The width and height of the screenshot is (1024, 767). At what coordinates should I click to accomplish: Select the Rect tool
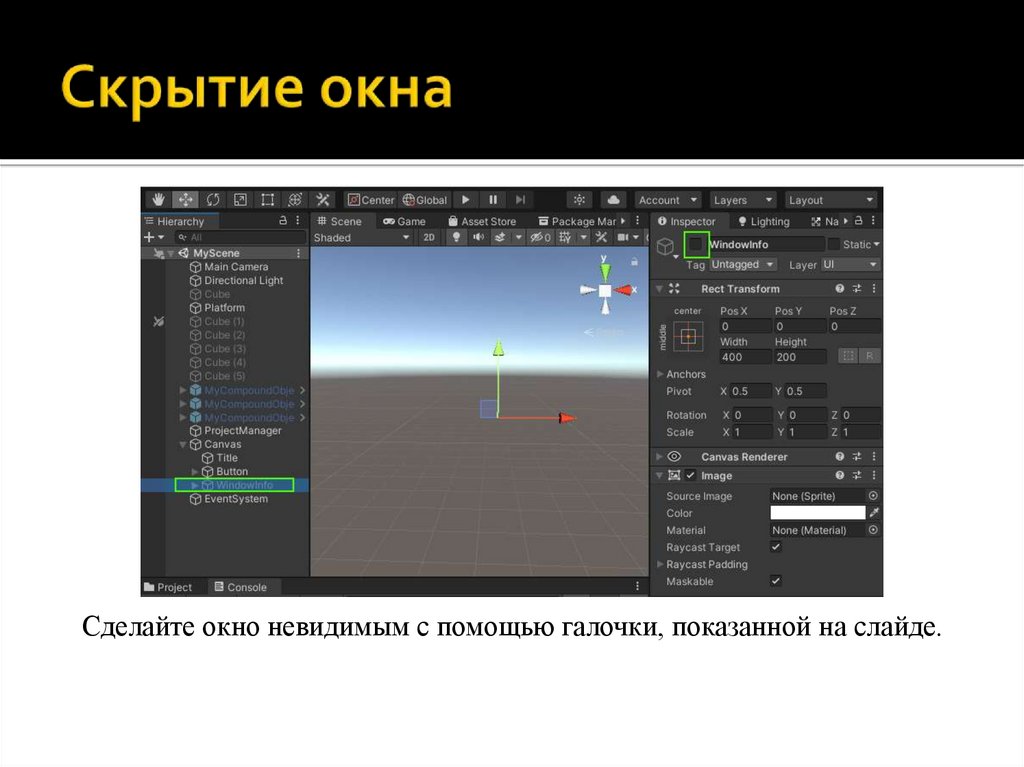[267, 200]
